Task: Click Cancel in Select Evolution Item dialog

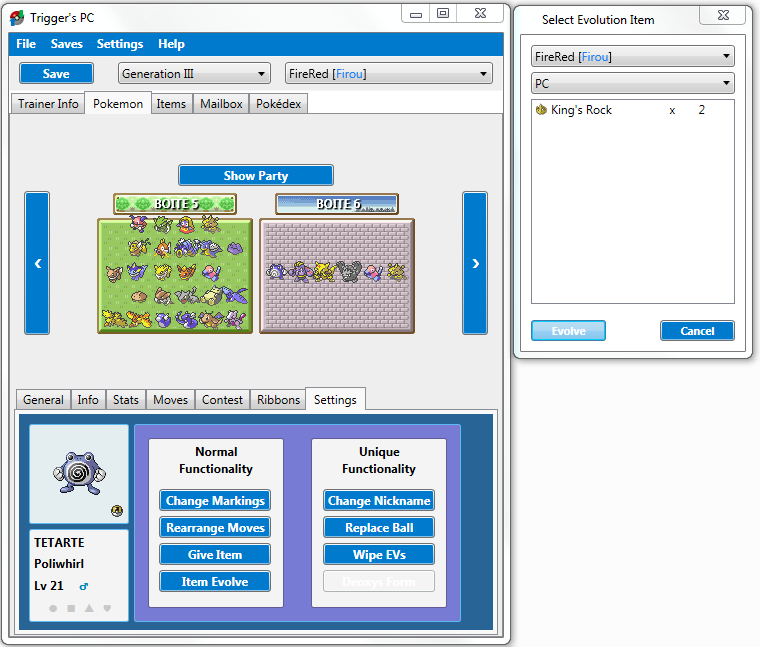Action: click(x=697, y=331)
